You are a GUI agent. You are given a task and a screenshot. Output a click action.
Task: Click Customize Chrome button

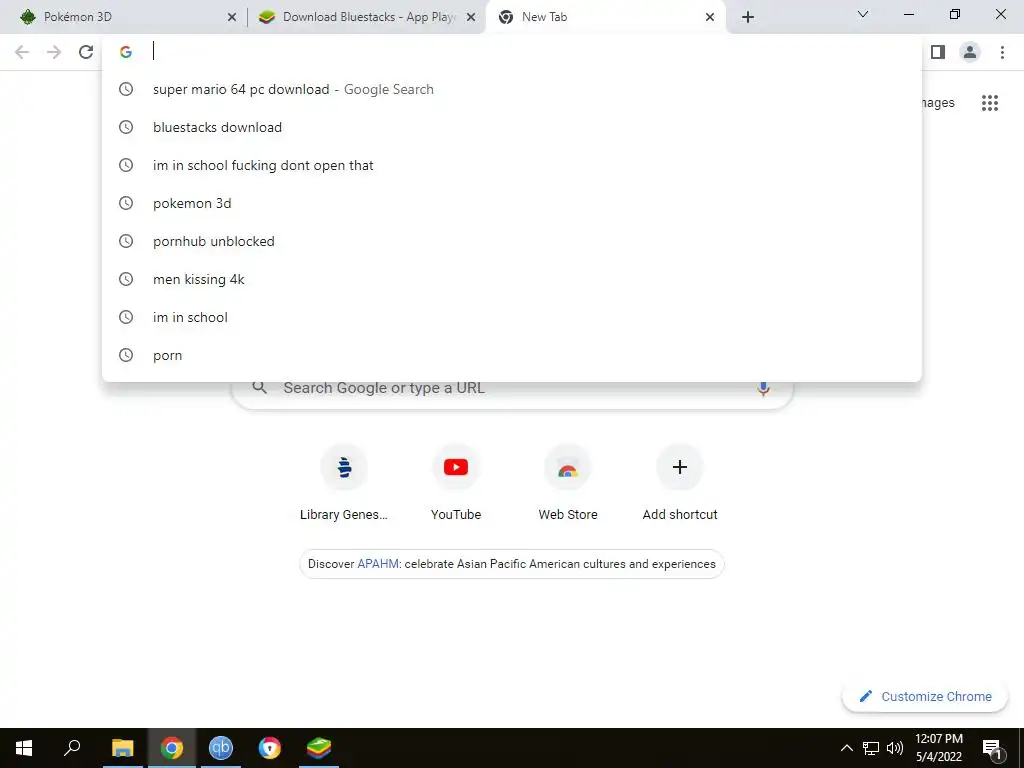click(925, 696)
